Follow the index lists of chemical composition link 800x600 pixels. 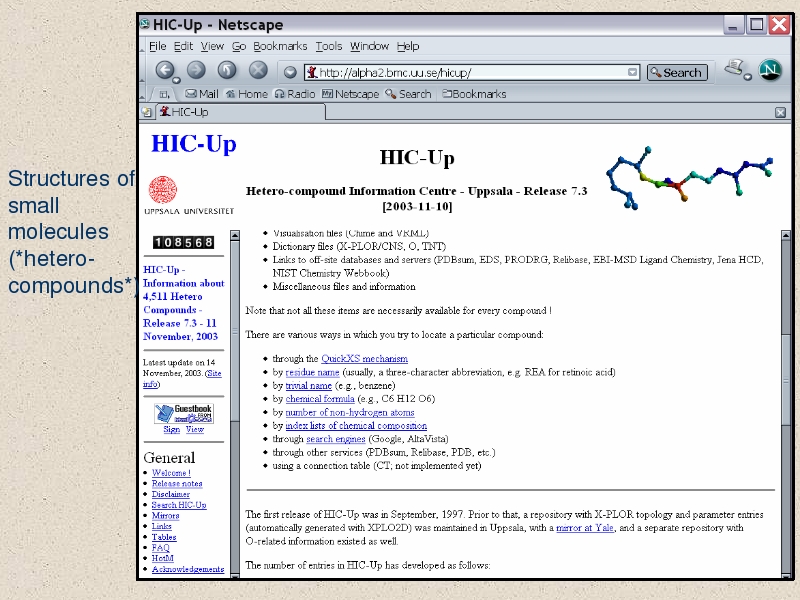[x=356, y=426]
